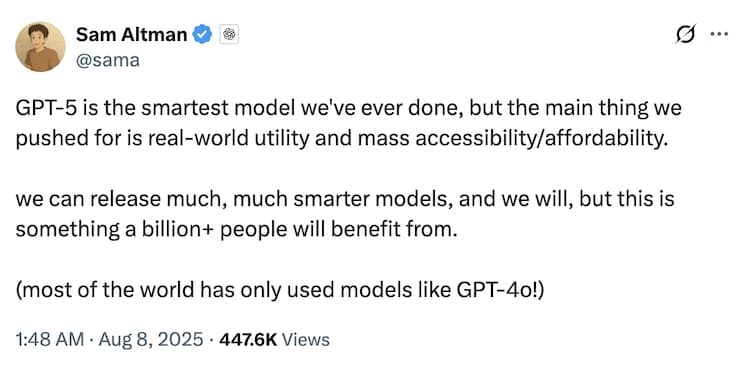Click the Aug 8, 2025 date

click(x=150, y=340)
